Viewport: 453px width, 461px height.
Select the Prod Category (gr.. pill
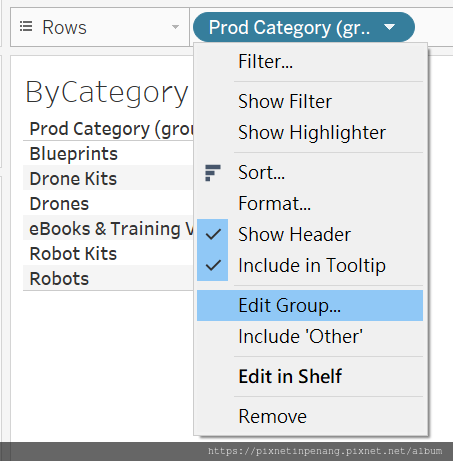click(x=304, y=27)
